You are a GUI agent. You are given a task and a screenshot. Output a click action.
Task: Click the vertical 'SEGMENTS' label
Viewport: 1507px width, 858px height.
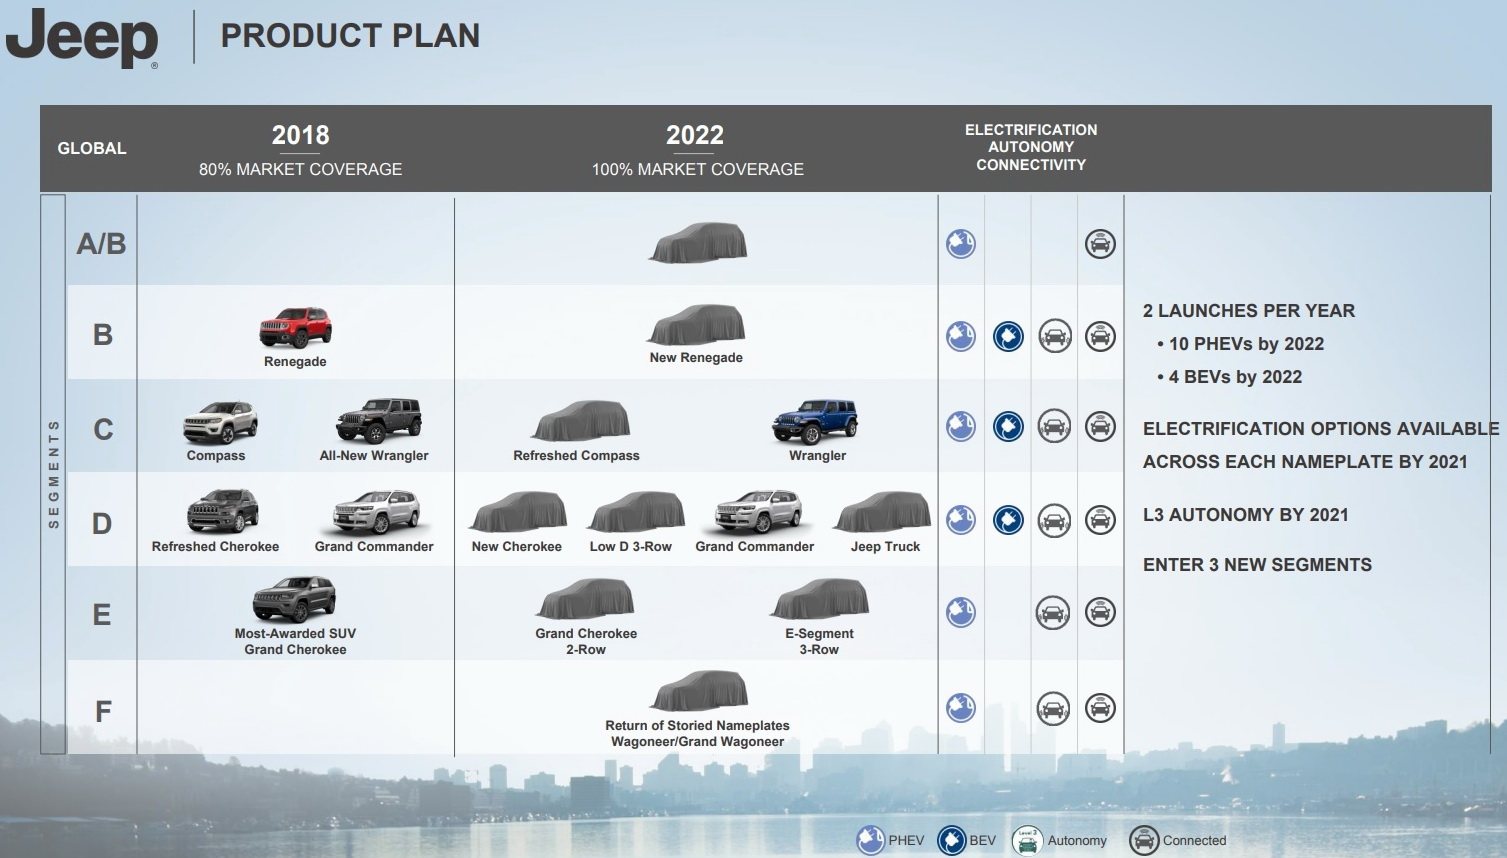pos(54,474)
